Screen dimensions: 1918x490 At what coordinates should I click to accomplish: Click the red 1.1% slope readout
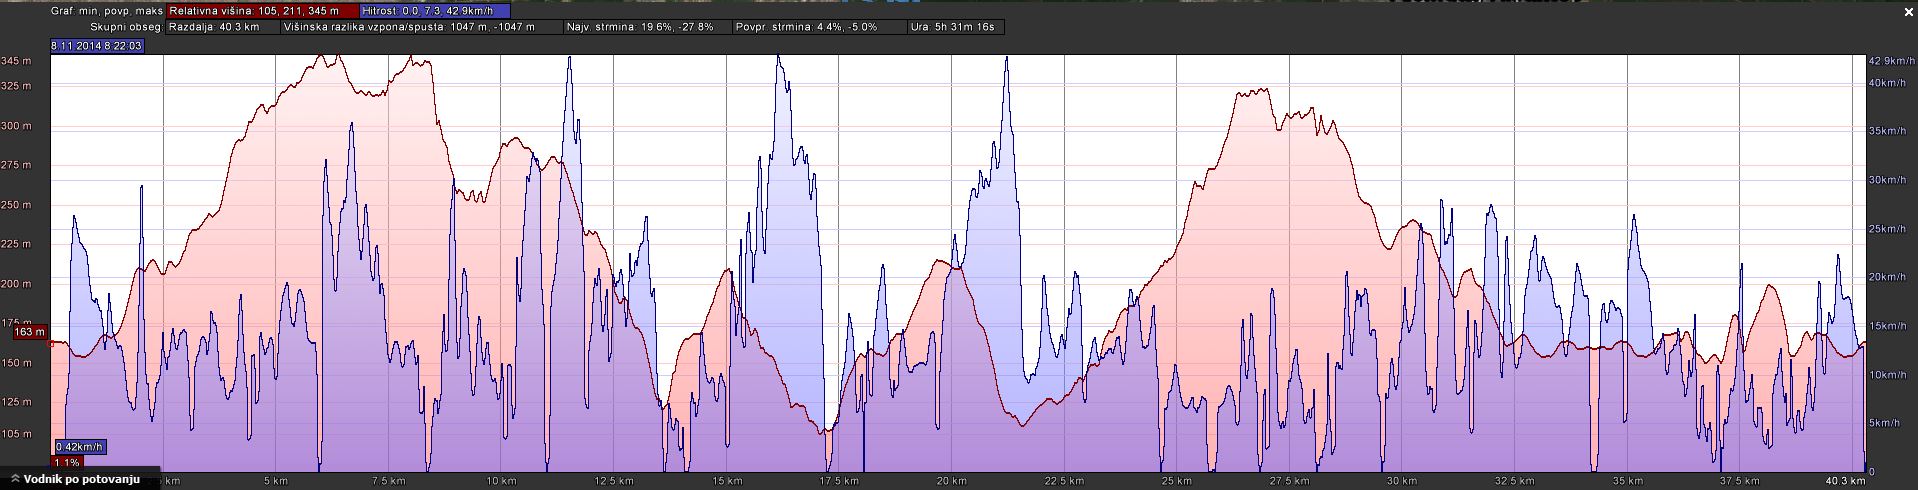[67, 463]
